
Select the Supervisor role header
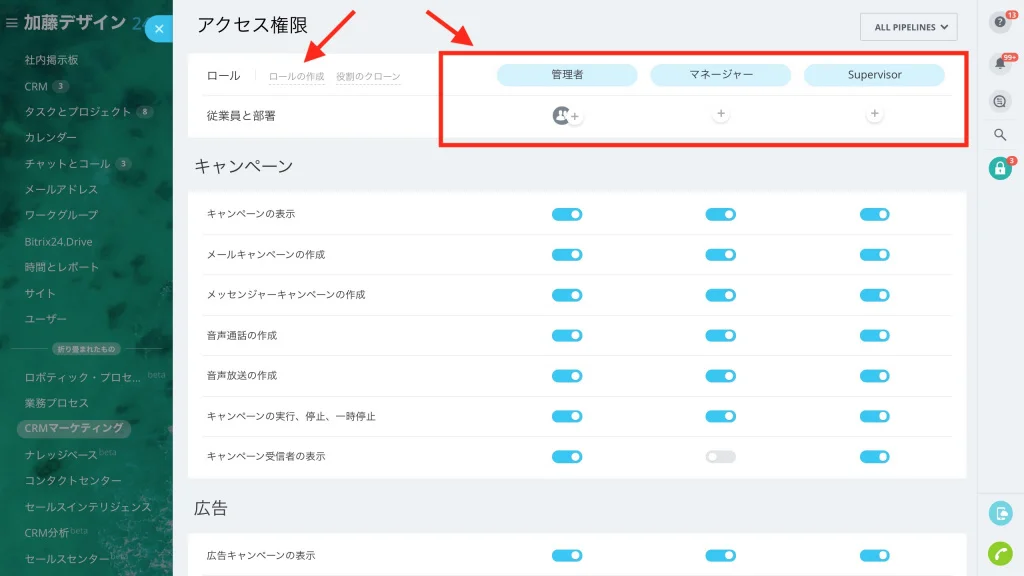click(x=874, y=74)
